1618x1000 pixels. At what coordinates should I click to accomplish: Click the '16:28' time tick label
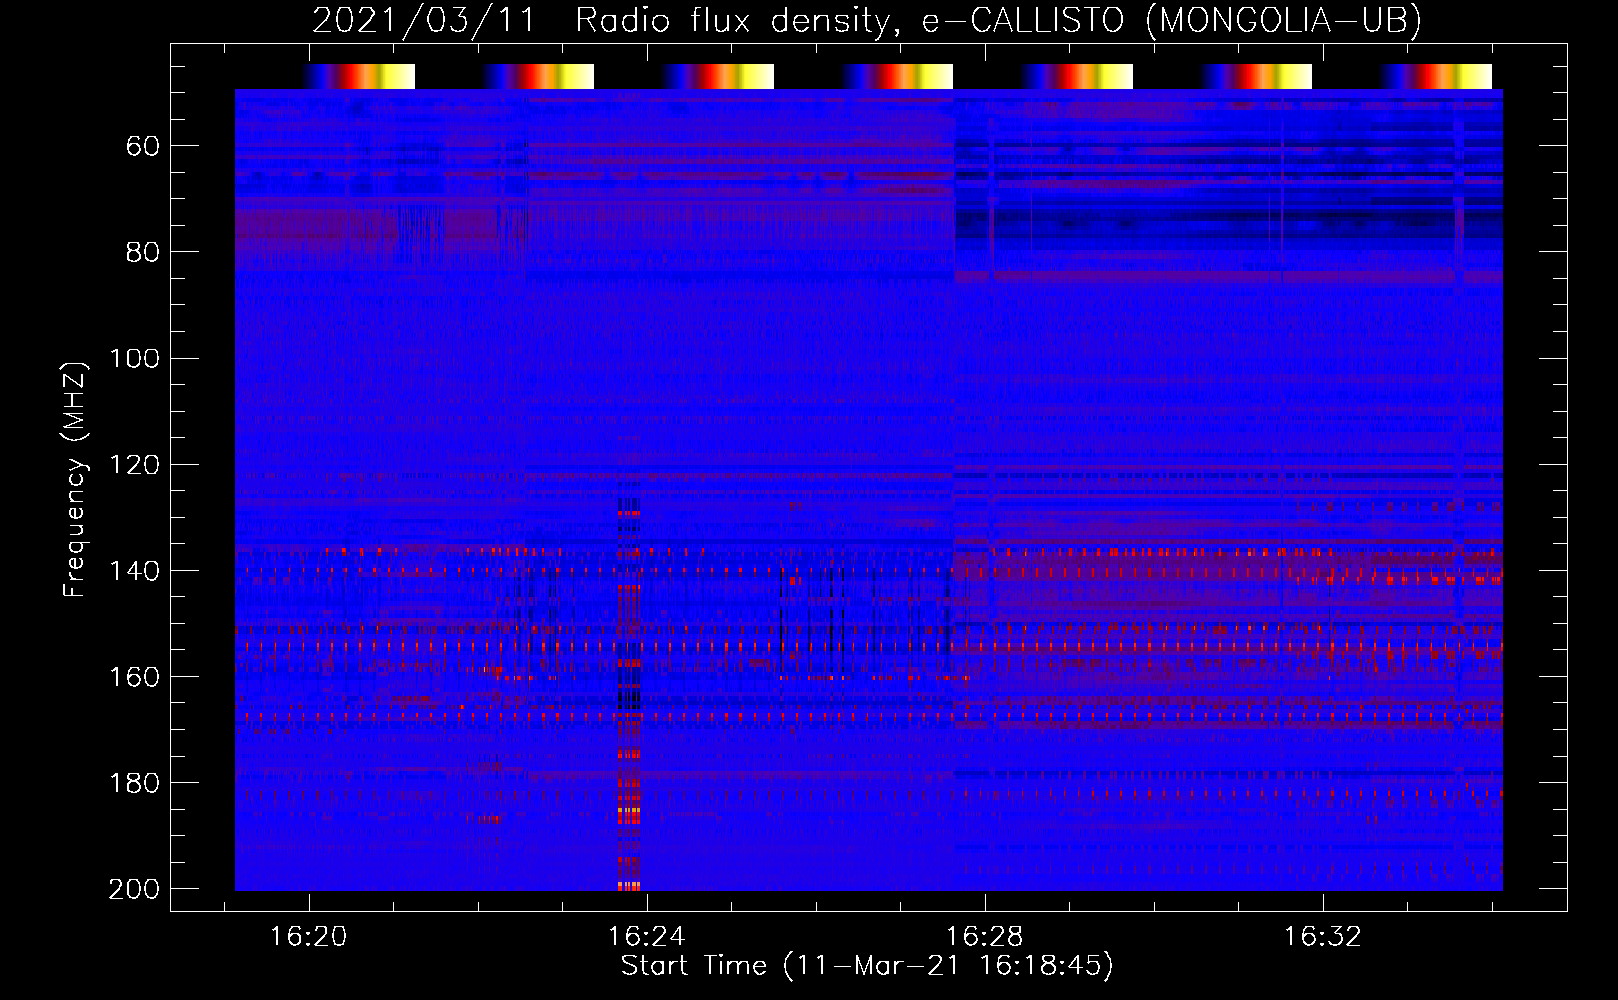[985, 936]
